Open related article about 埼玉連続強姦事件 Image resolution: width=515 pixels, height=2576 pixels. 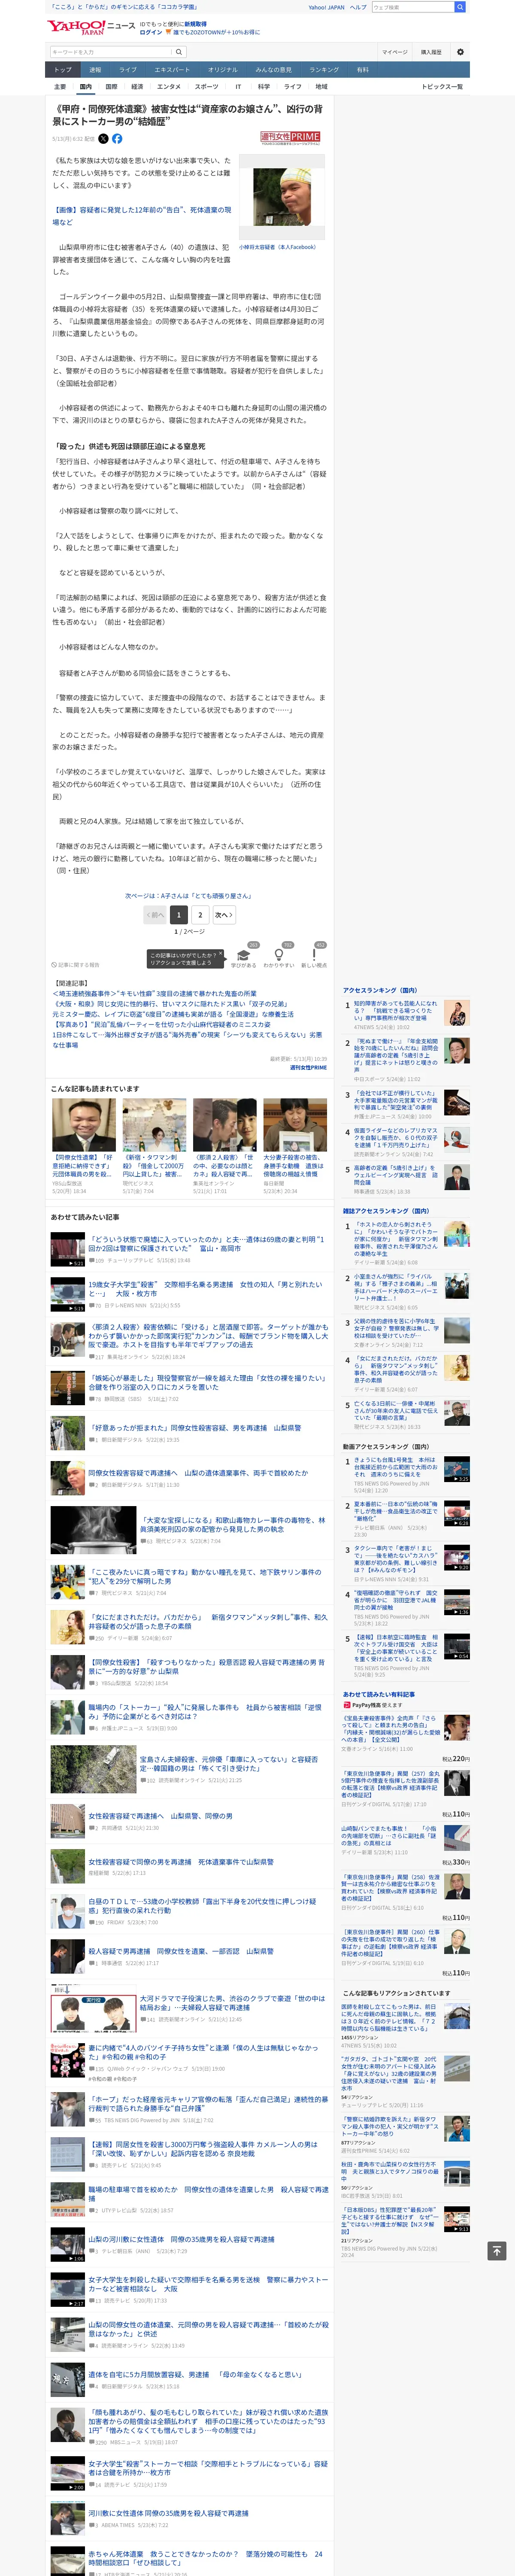(156, 993)
